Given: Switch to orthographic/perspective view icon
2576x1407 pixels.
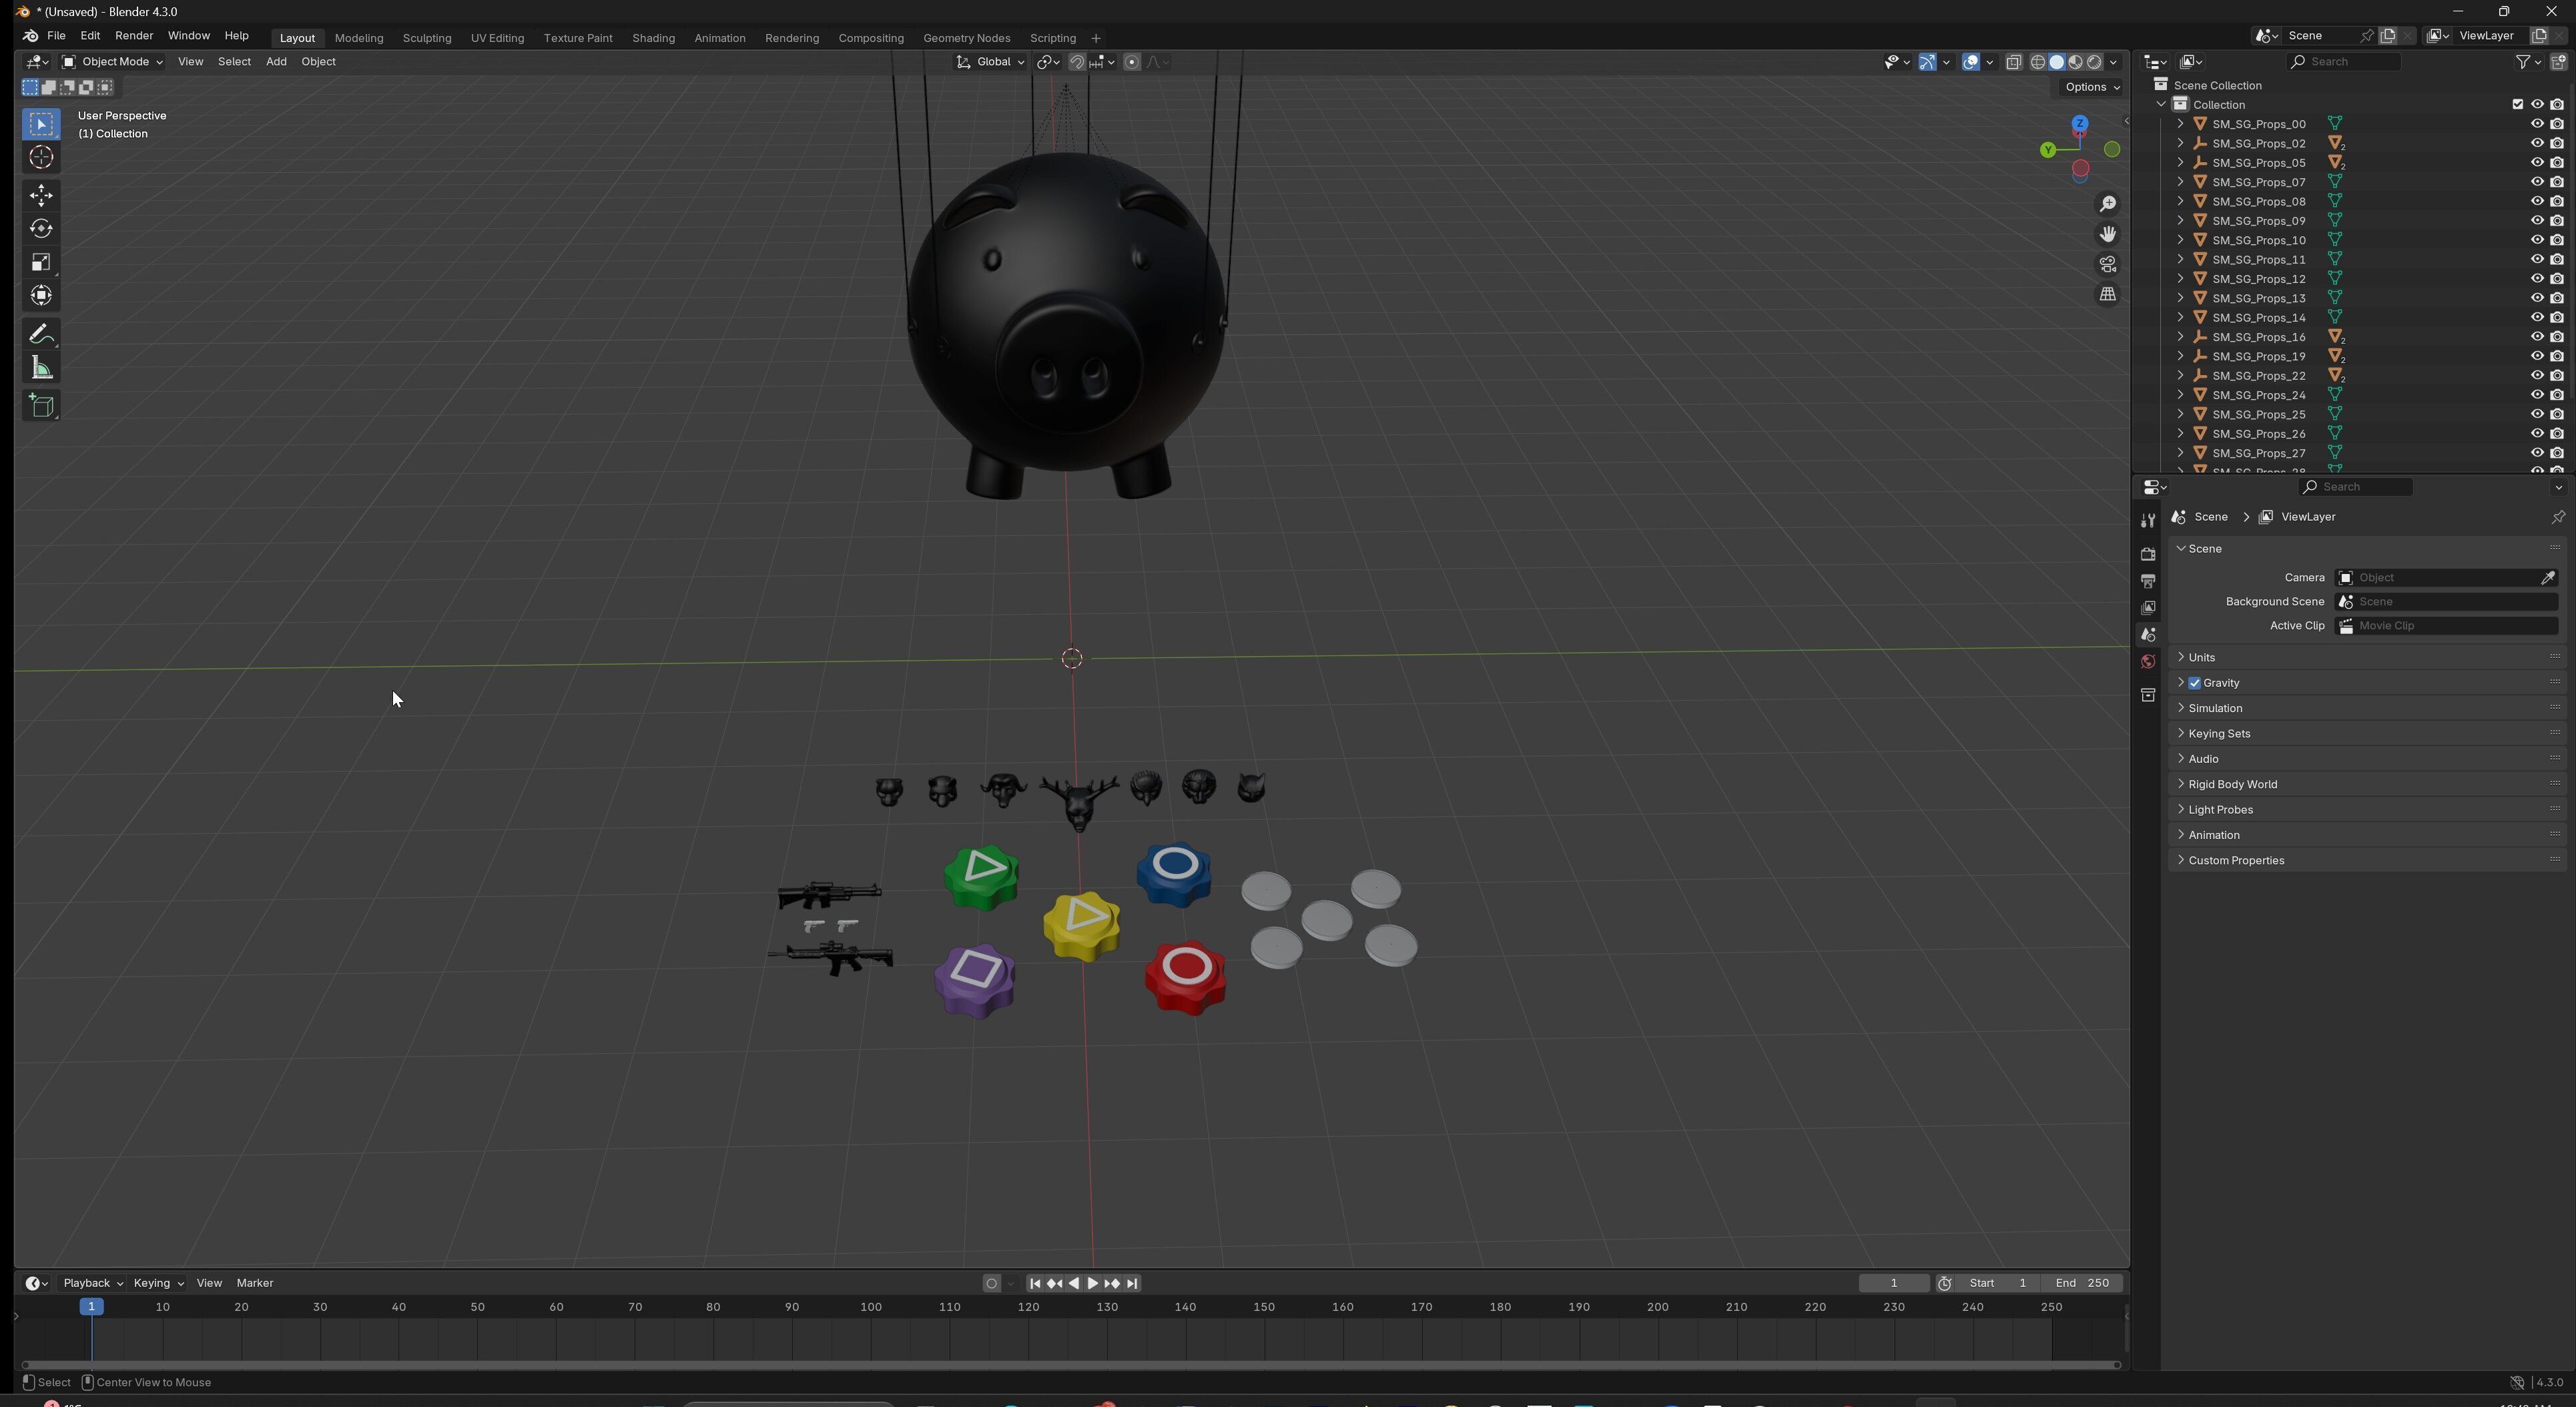Looking at the screenshot, I should 2107,295.
